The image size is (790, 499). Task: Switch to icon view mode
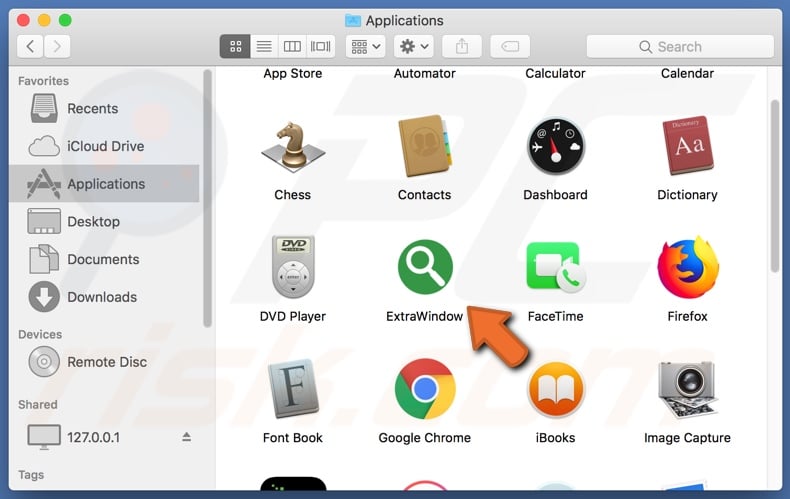pos(236,46)
